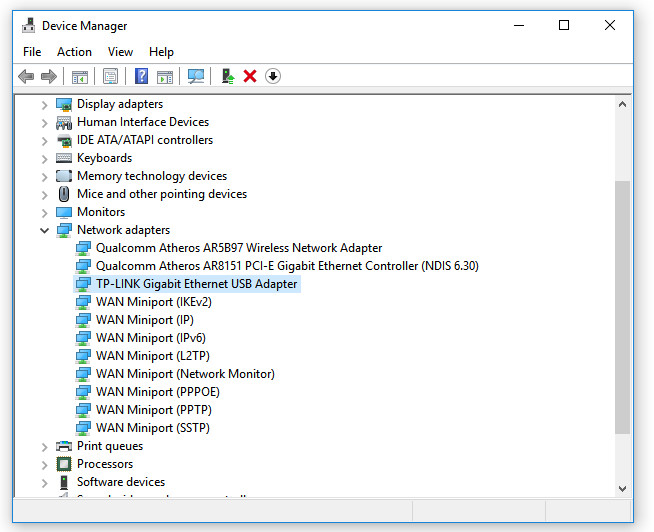
Task: Click the Network adapters category icon
Action: [64, 230]
